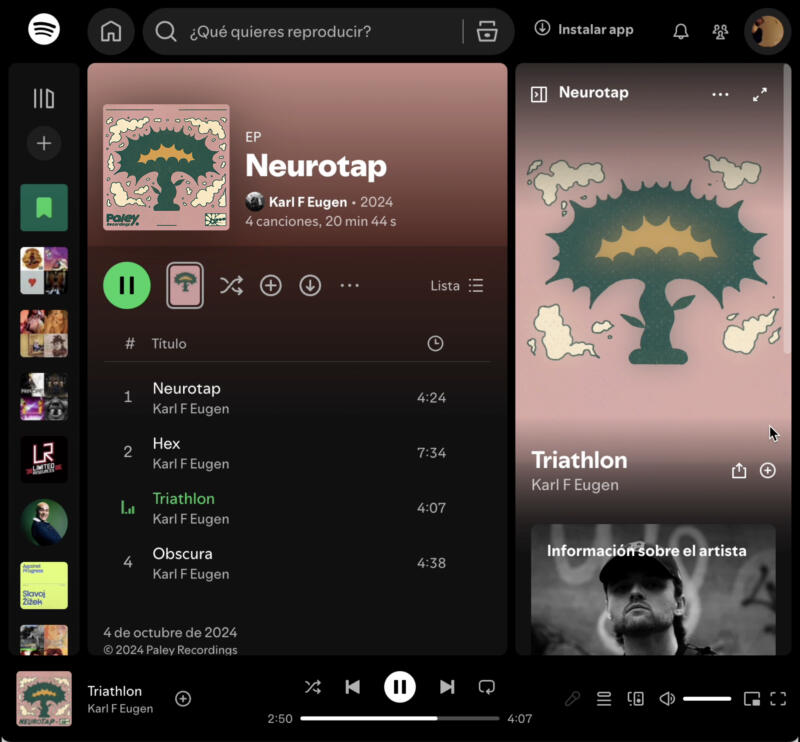Open the Spotify logo home link
Viewport: 800px width, 742px height.
coord(44,30)
